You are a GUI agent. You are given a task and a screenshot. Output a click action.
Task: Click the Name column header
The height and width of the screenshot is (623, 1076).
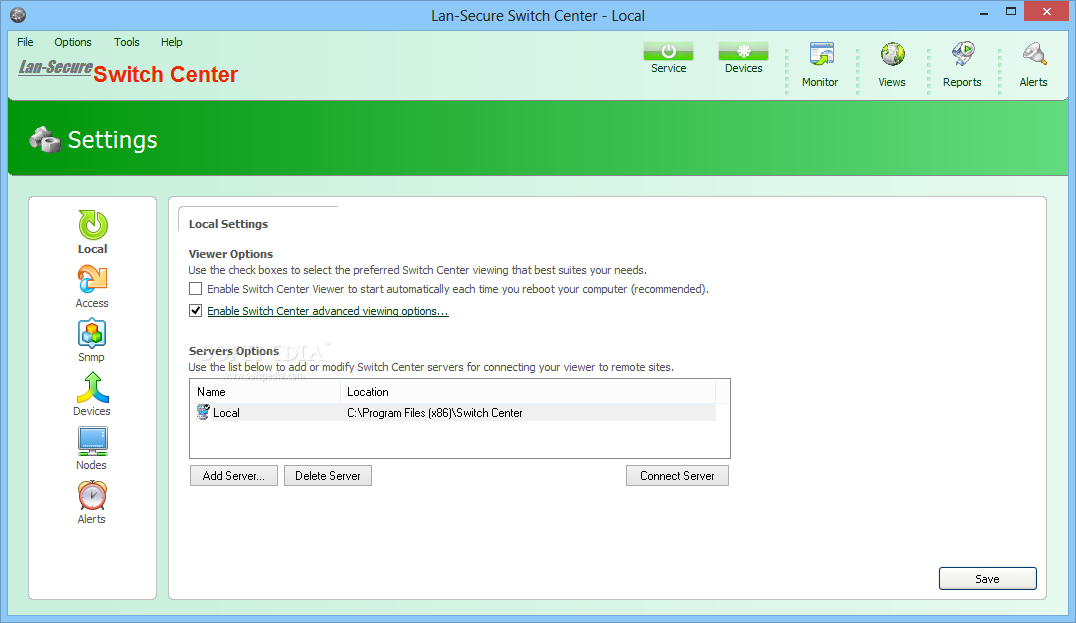[x=265, y=392]
